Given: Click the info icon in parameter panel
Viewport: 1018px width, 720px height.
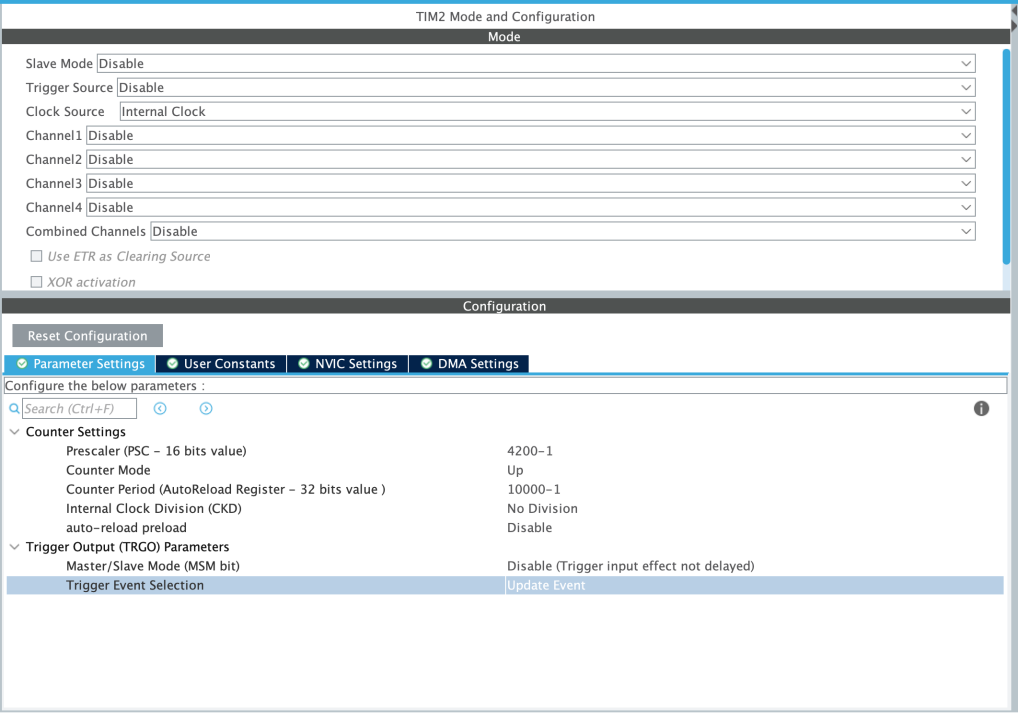Looking at the screenshot, I should 981,409.
